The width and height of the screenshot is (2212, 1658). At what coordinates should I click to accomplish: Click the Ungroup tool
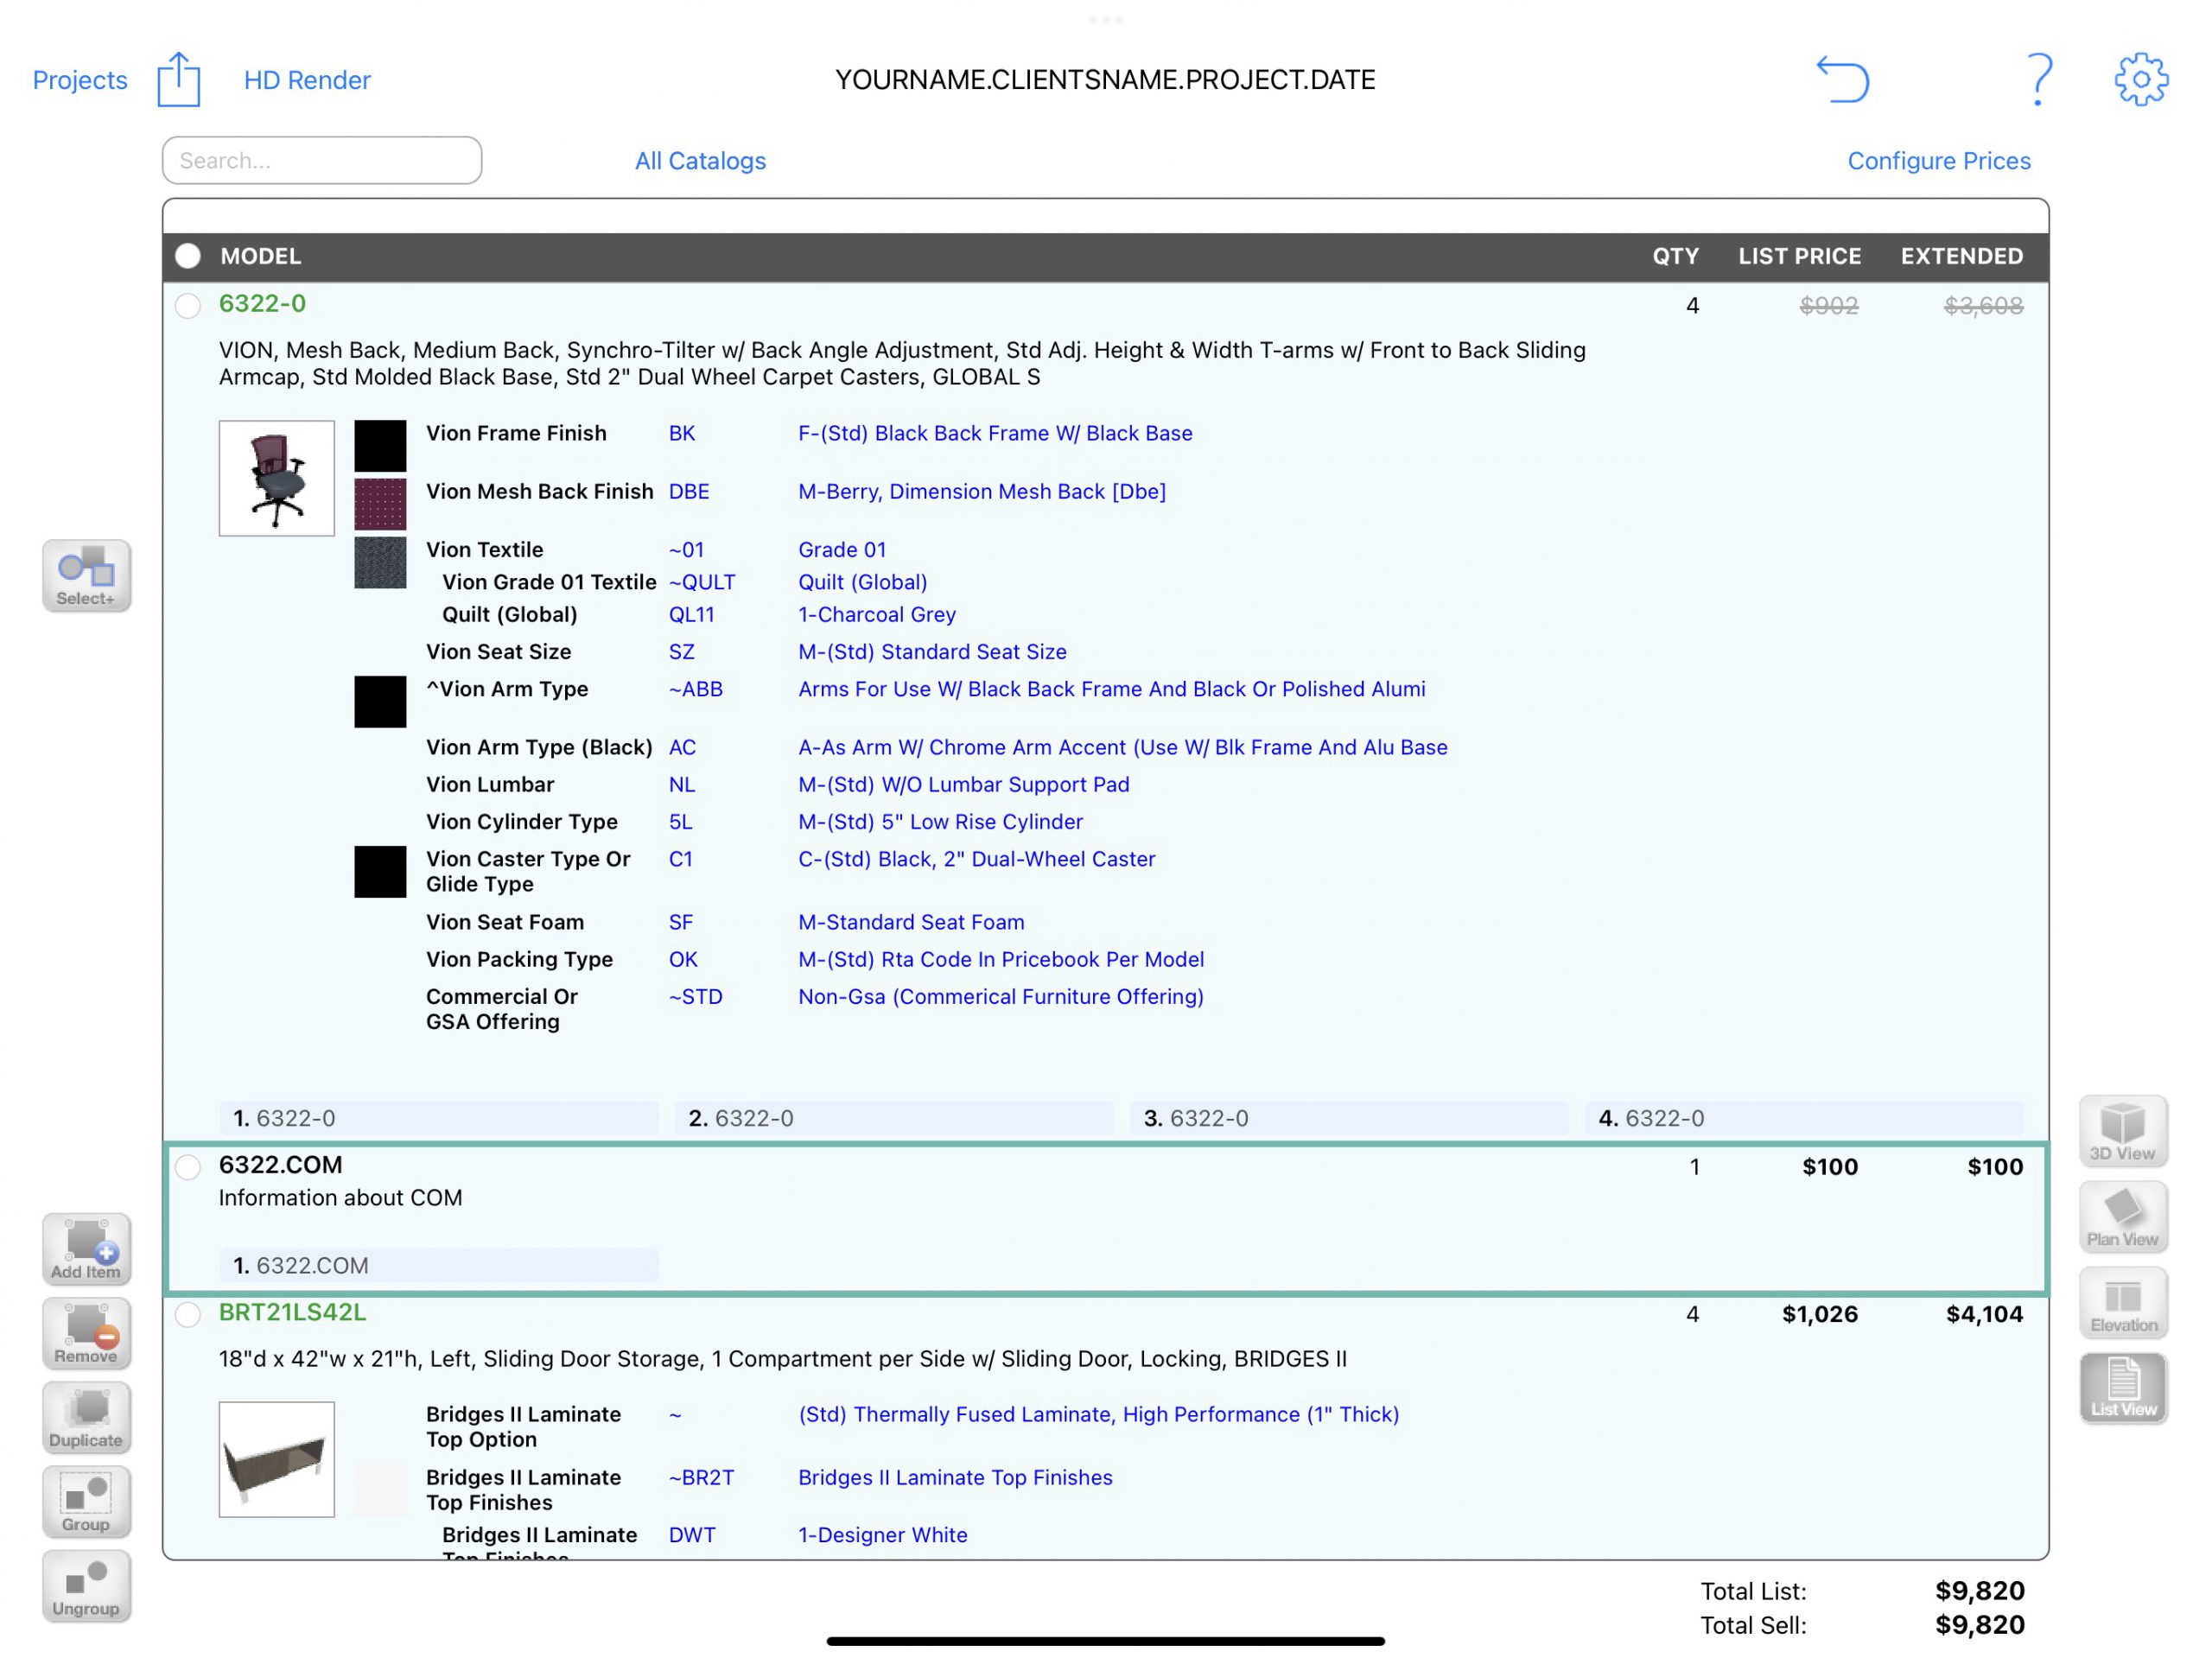(86, 1585)
